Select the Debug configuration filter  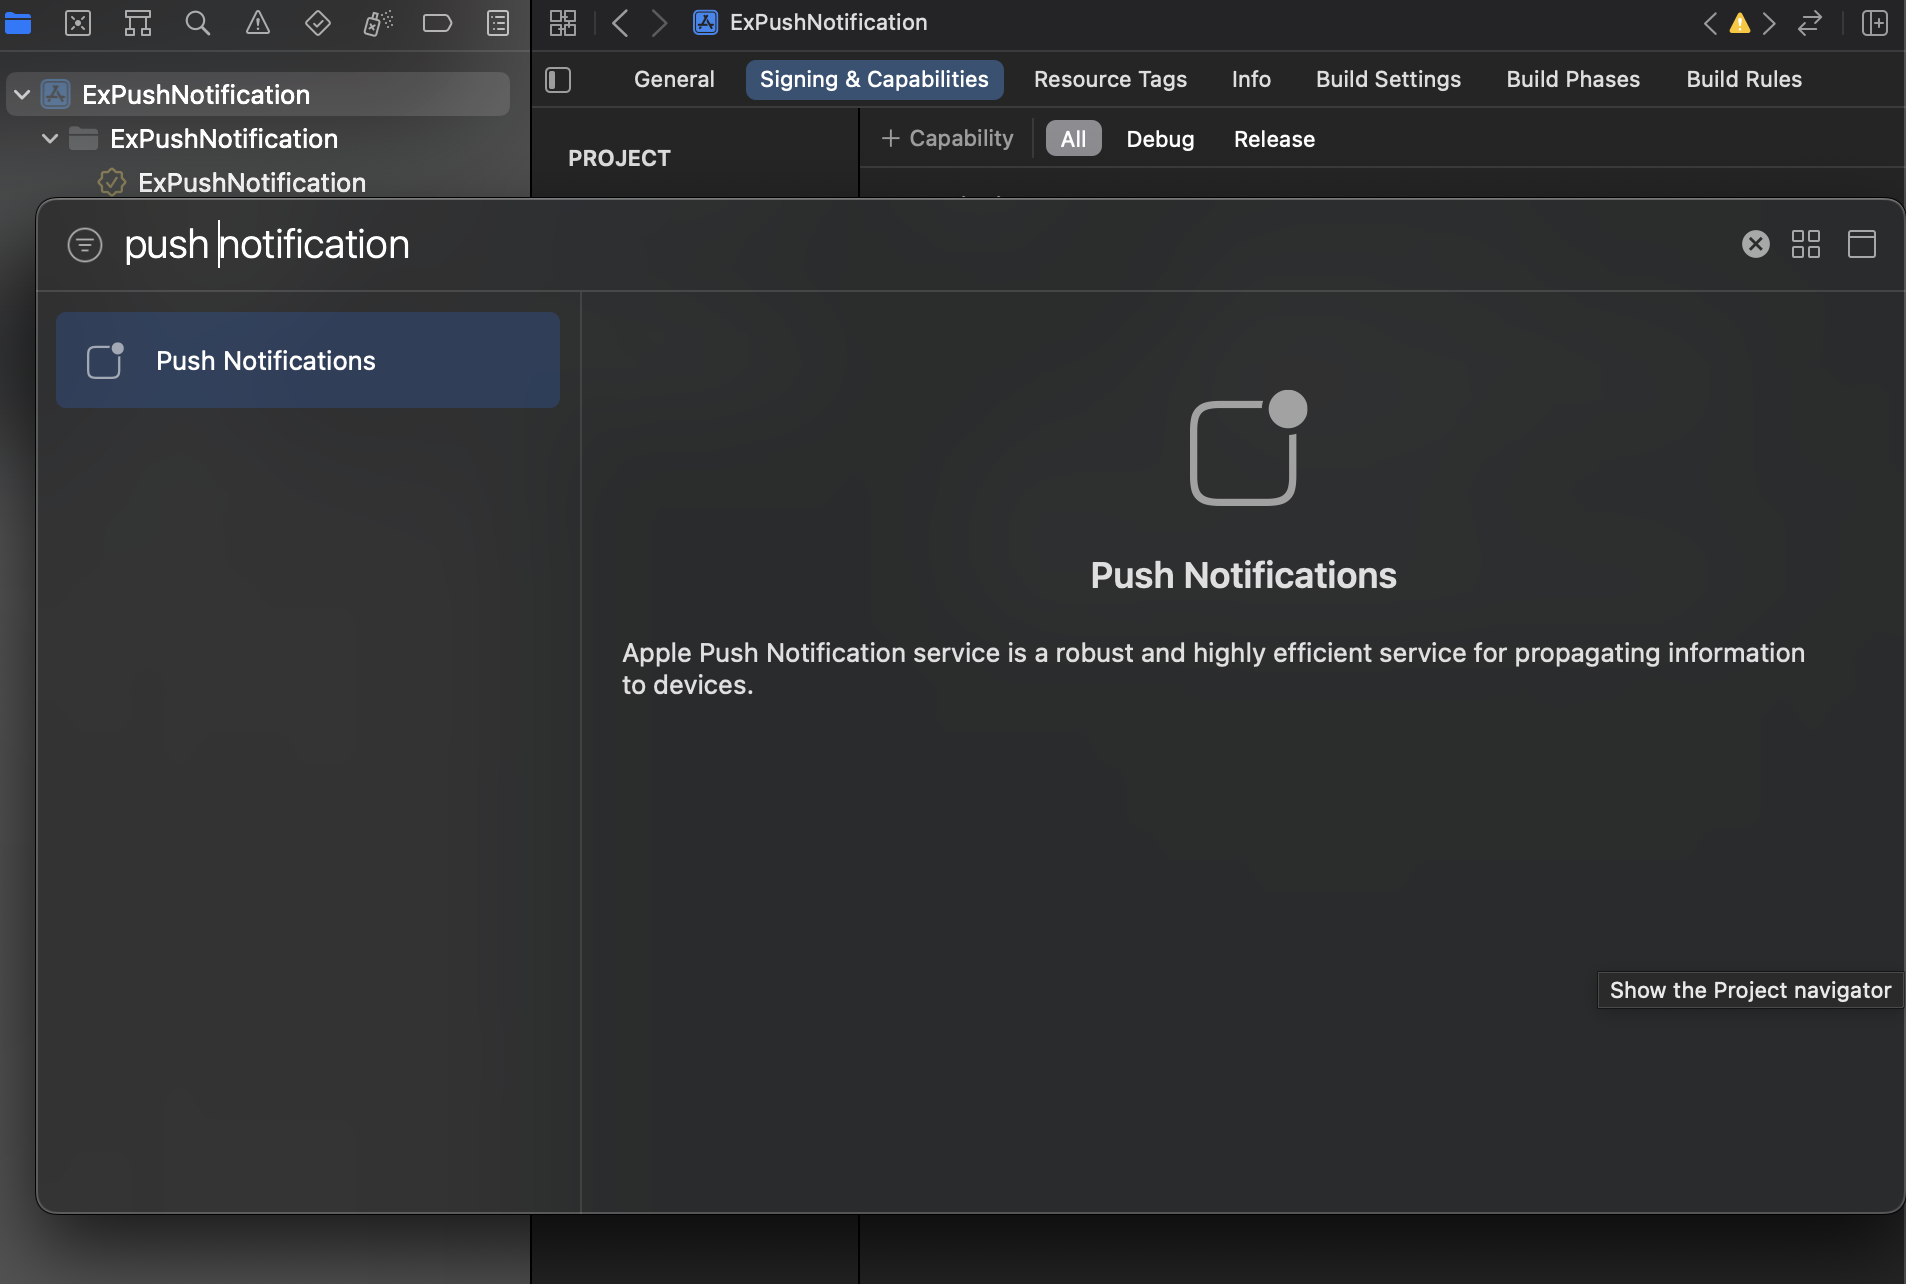[x=1160, y=138]
